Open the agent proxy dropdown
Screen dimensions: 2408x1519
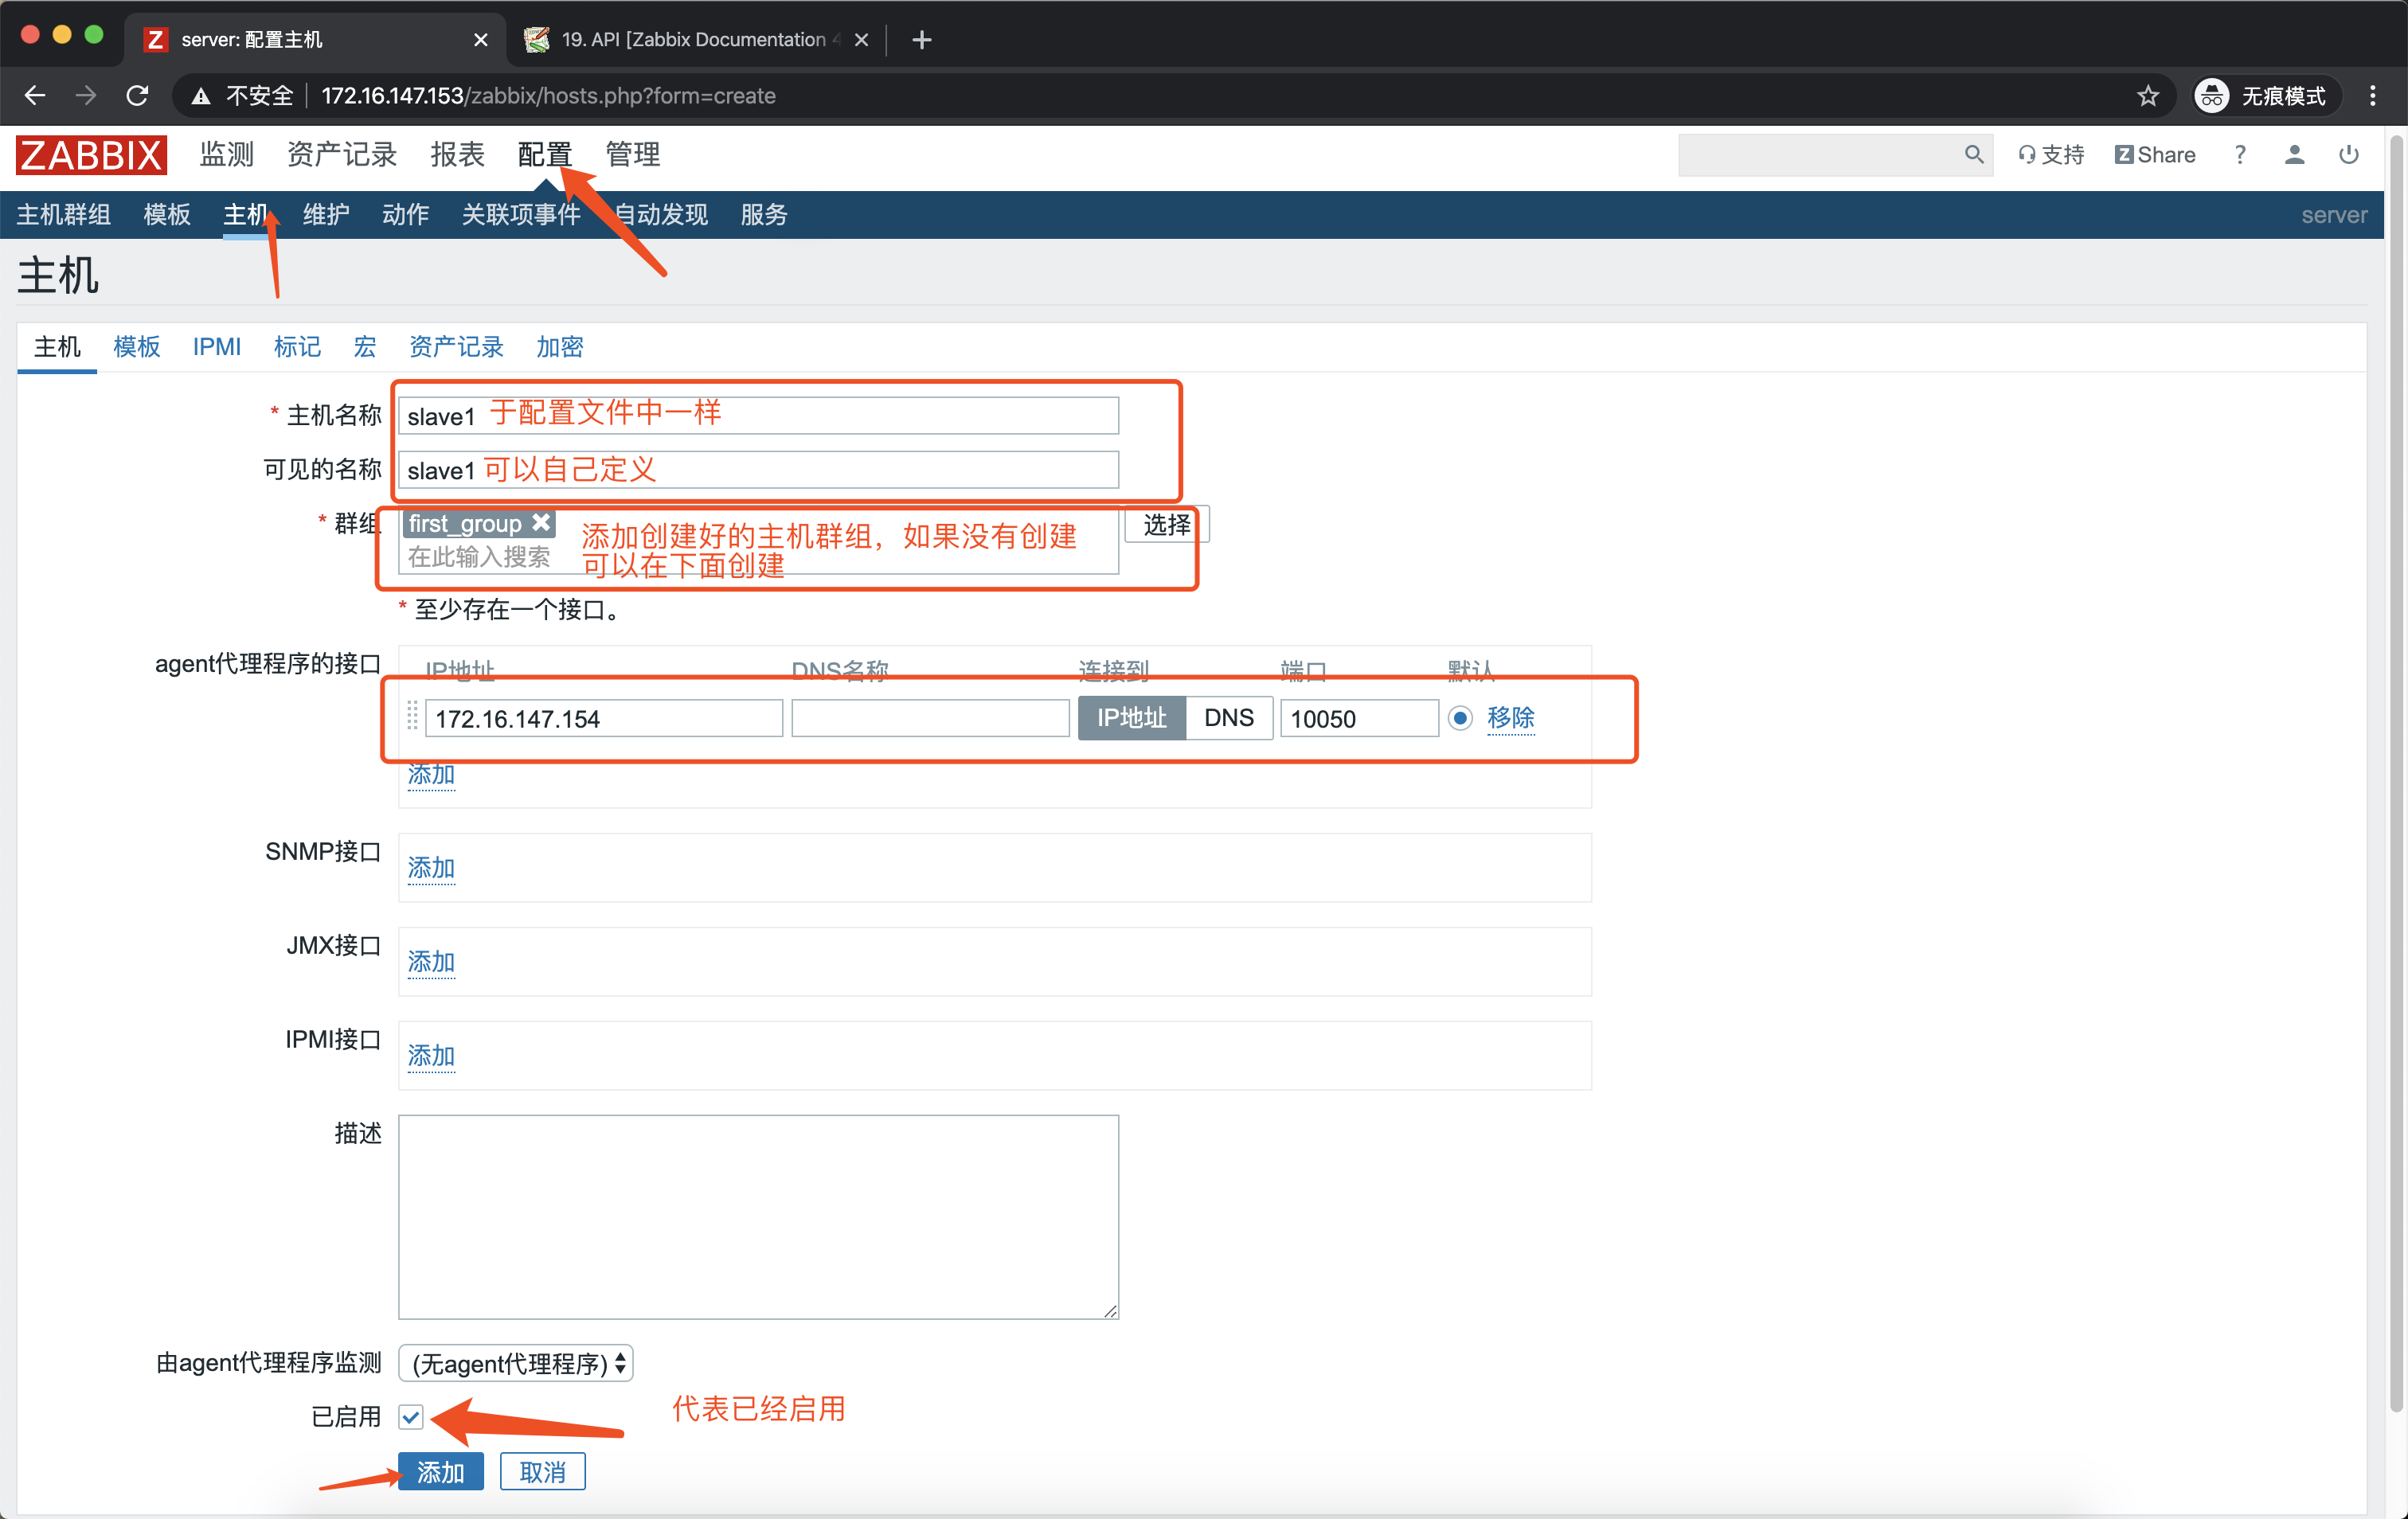click(x=516, y=1363)
